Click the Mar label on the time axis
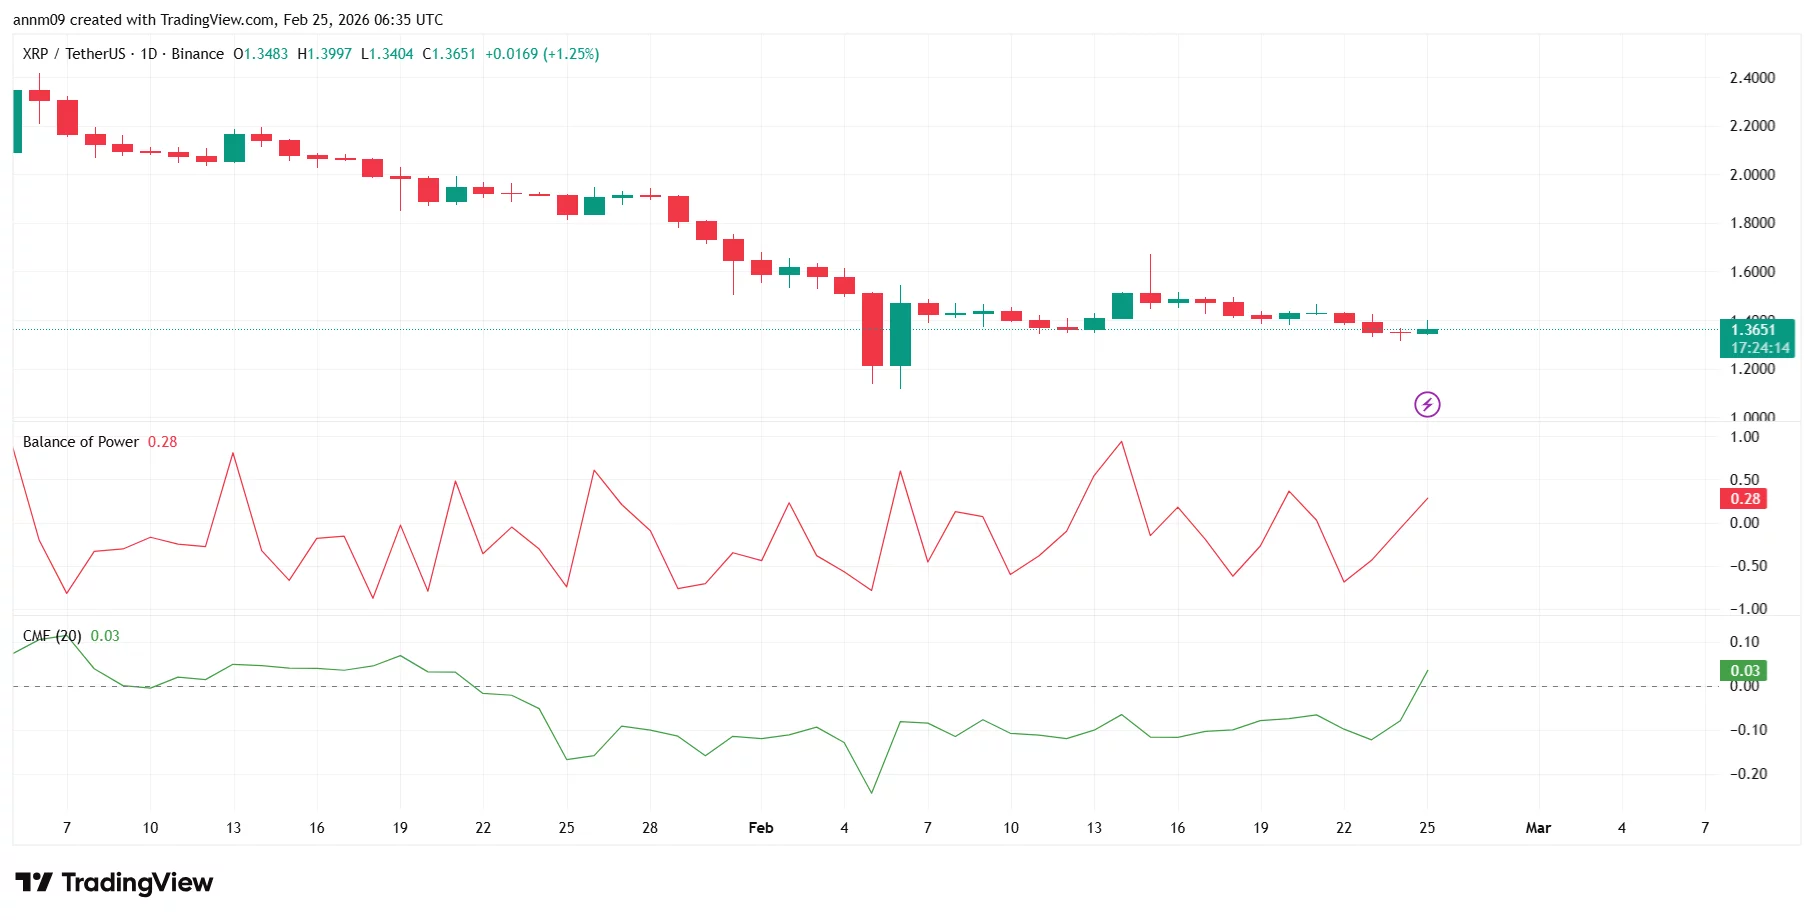This screenshot has height=920, width=1814. pyautogui.click(x=1539, y=828)
